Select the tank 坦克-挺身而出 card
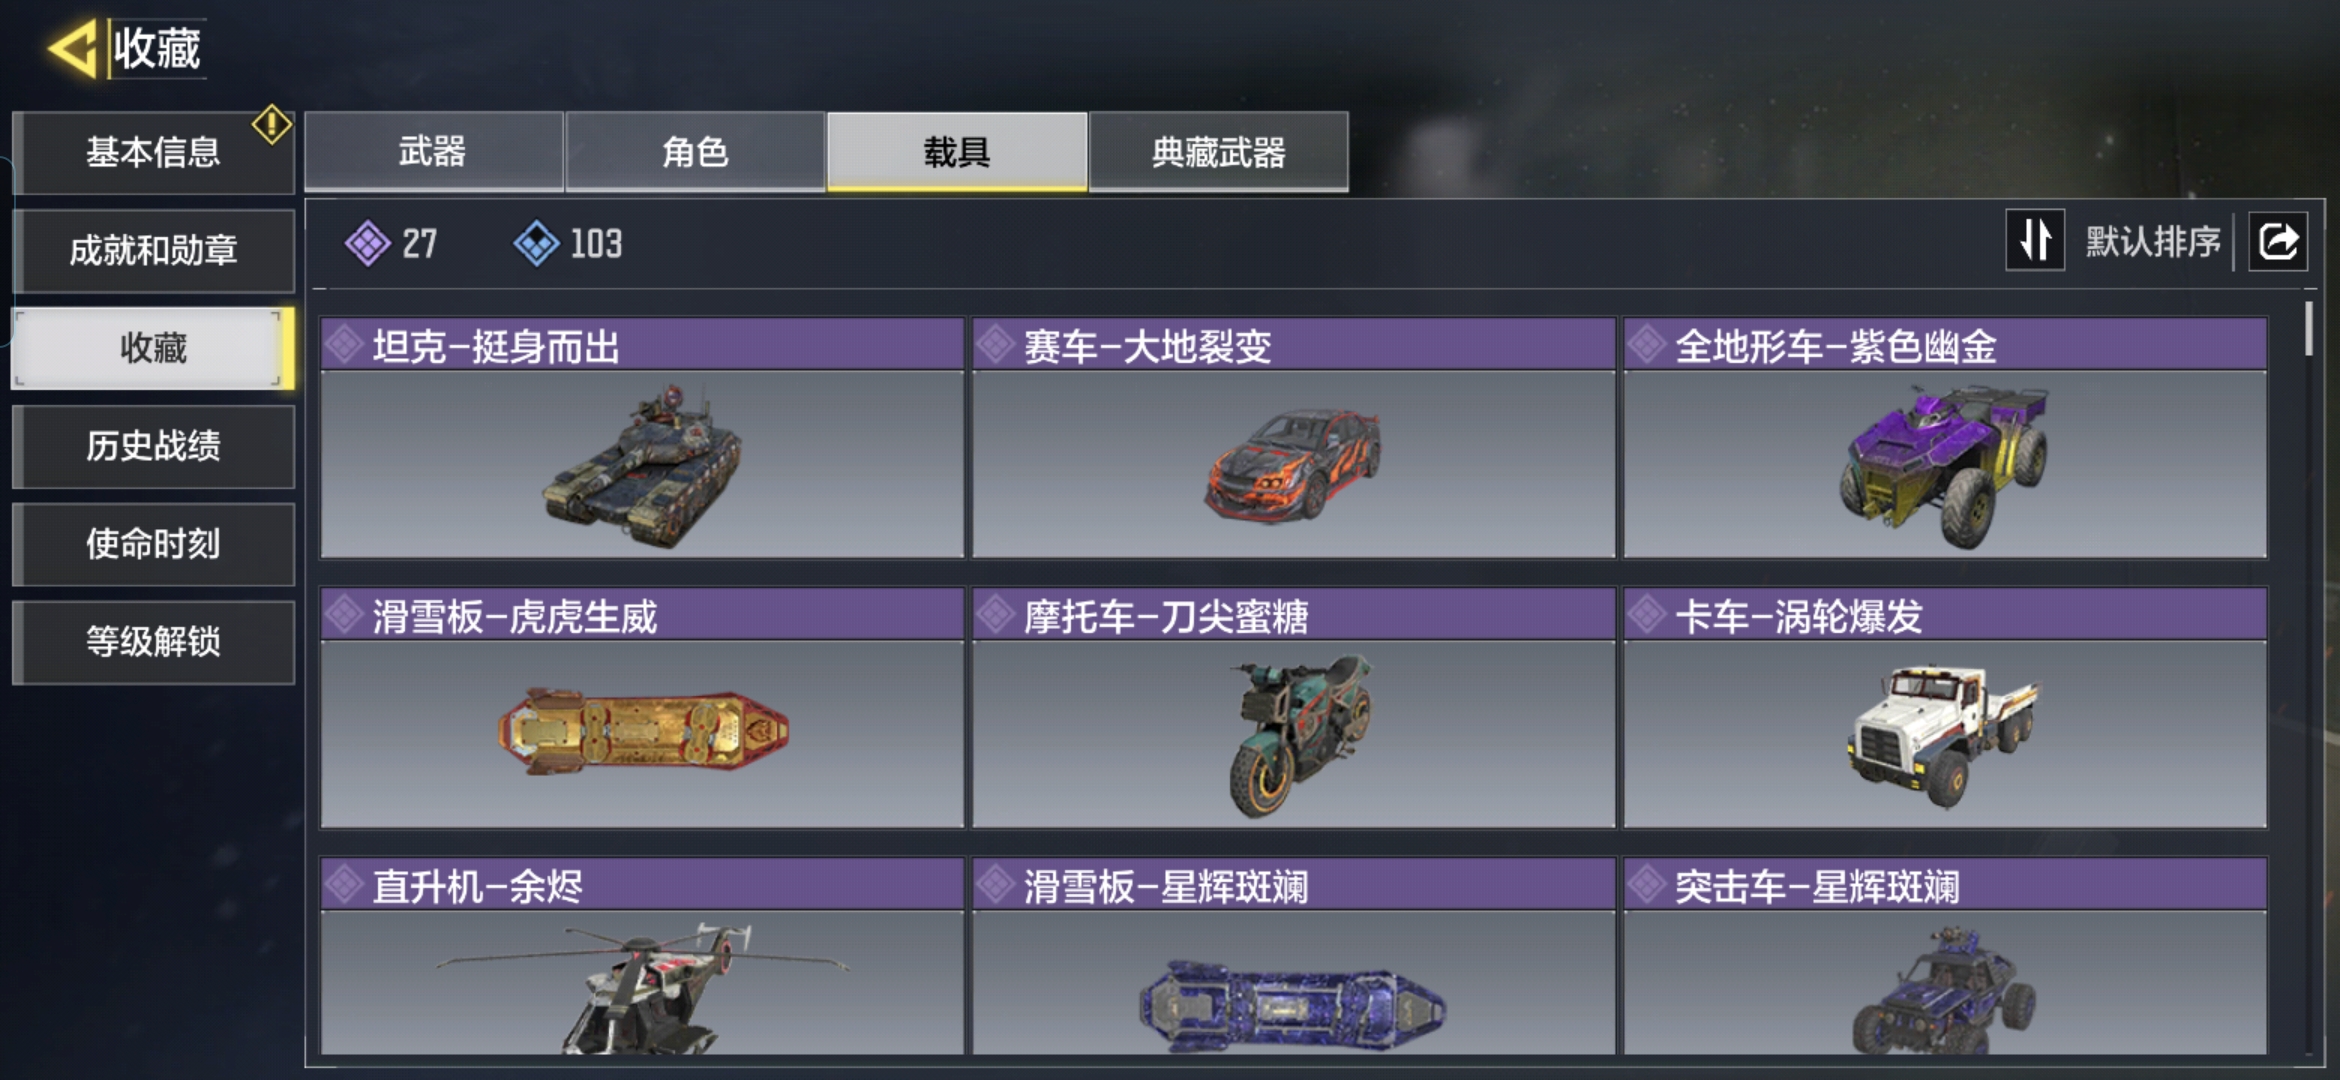Screen dimensions: 2340x1080 click(x=642, y=438)
